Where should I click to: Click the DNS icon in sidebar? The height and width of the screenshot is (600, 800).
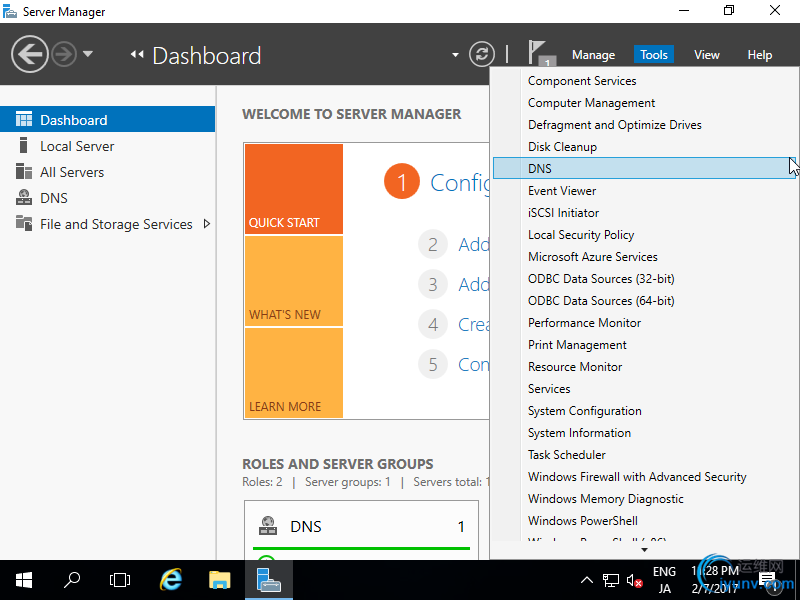click(x=23, y=197)
